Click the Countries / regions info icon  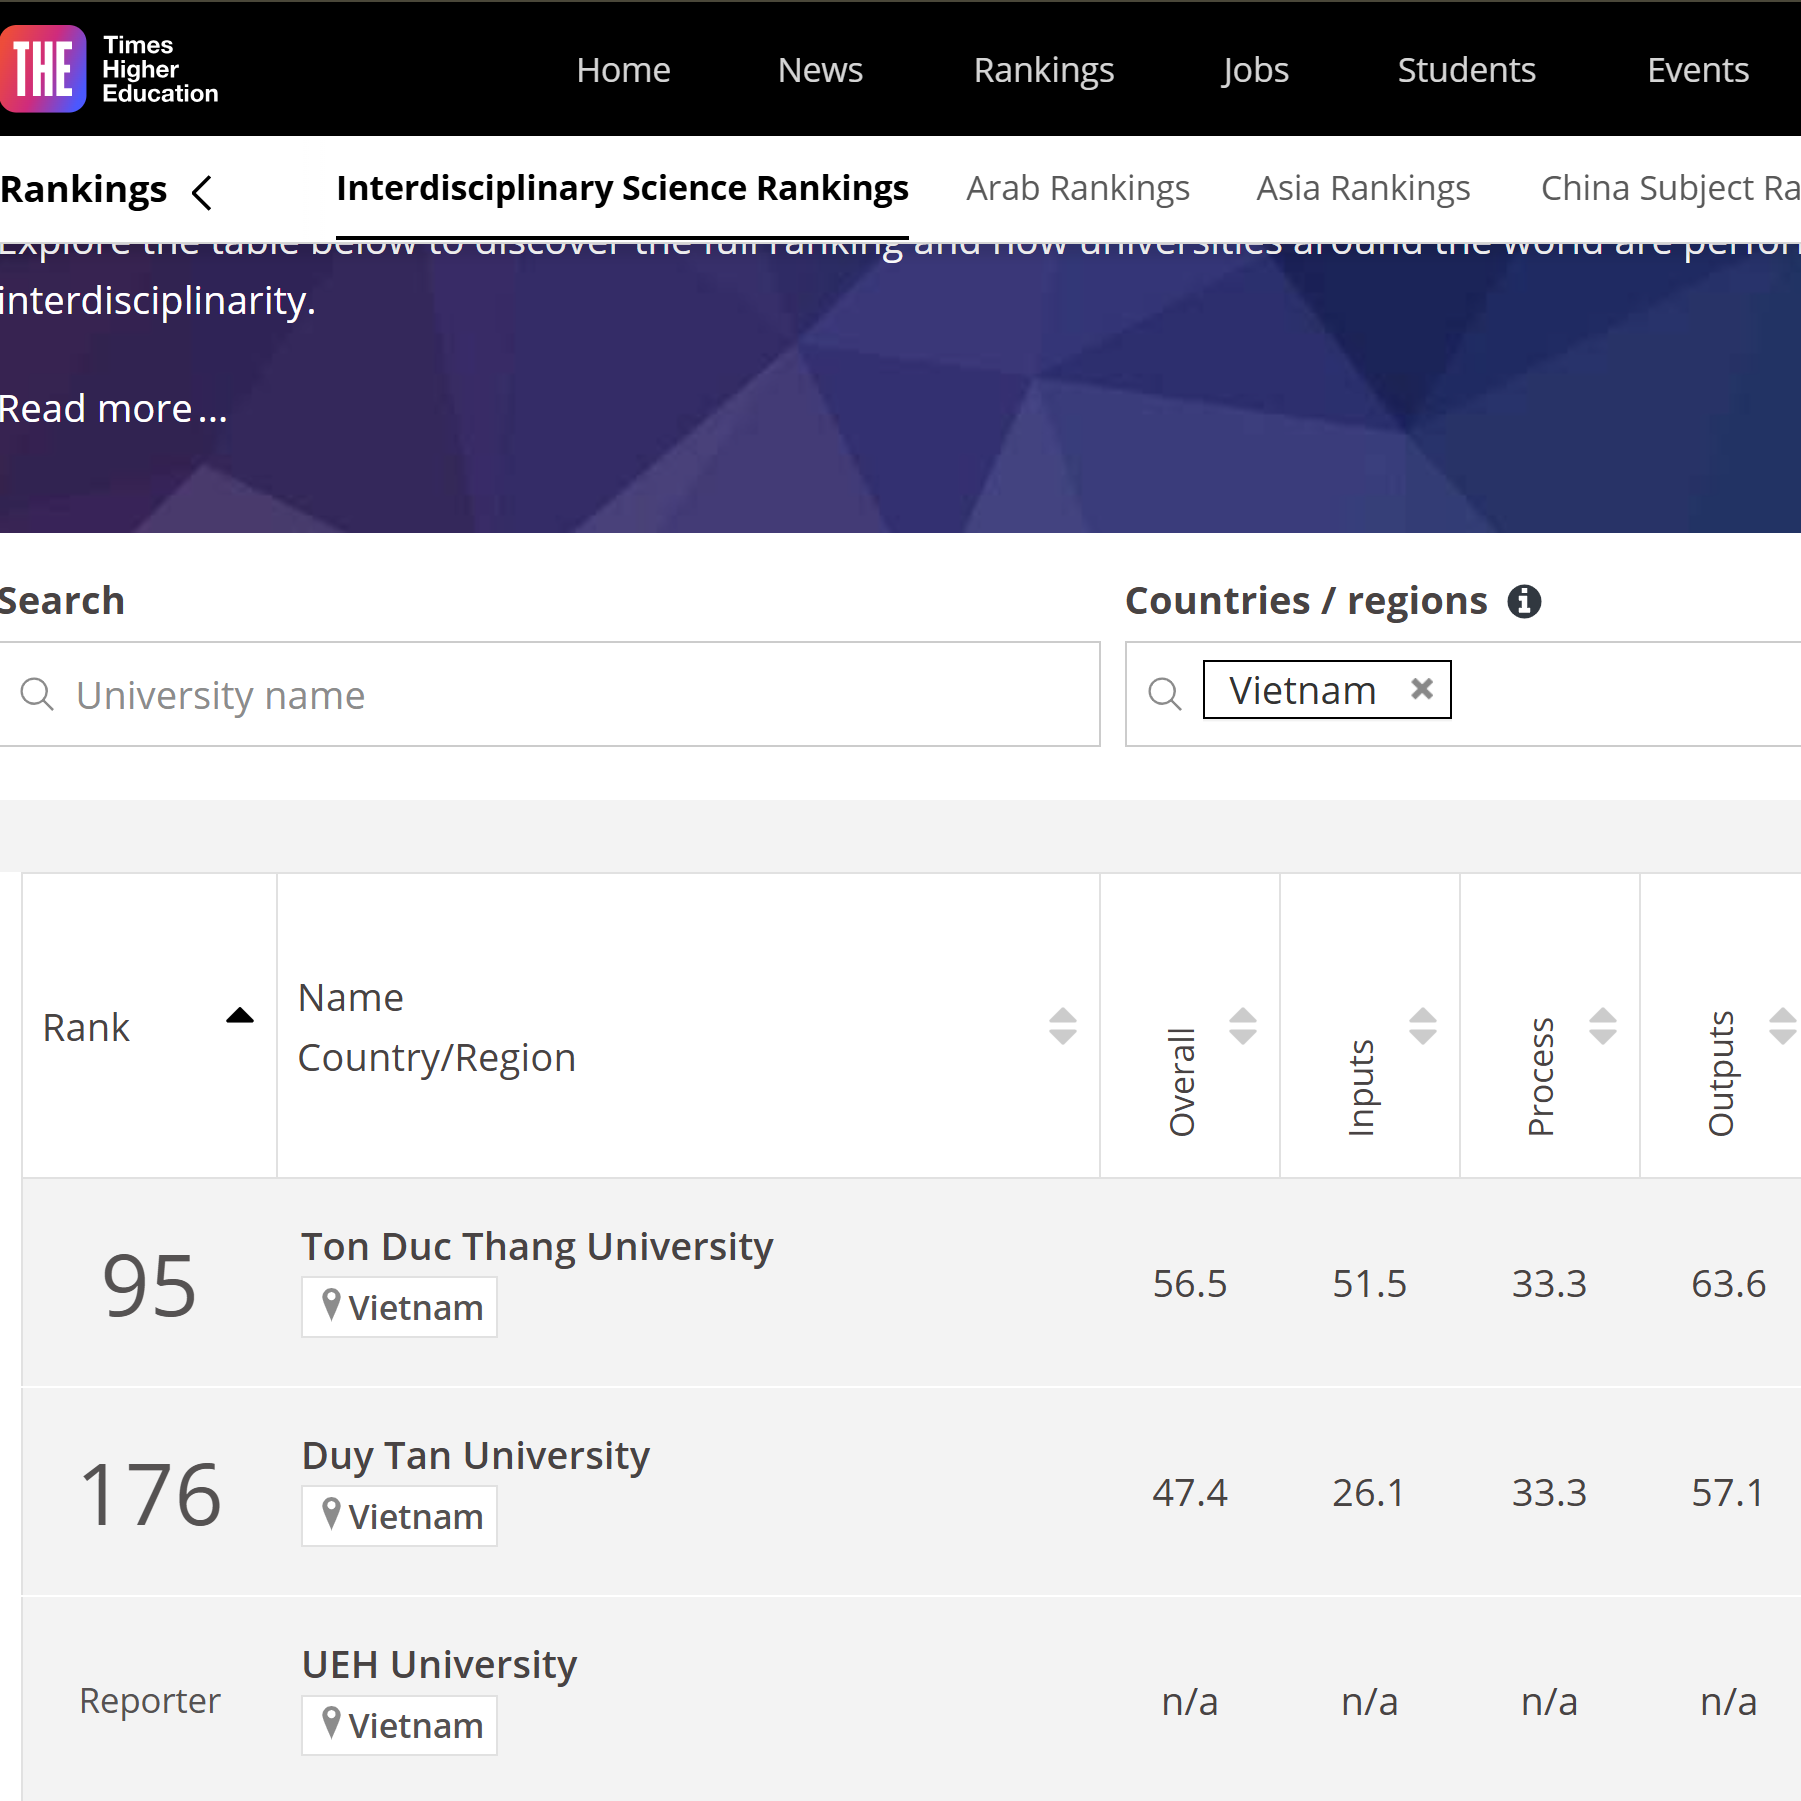click(1524, 601)
